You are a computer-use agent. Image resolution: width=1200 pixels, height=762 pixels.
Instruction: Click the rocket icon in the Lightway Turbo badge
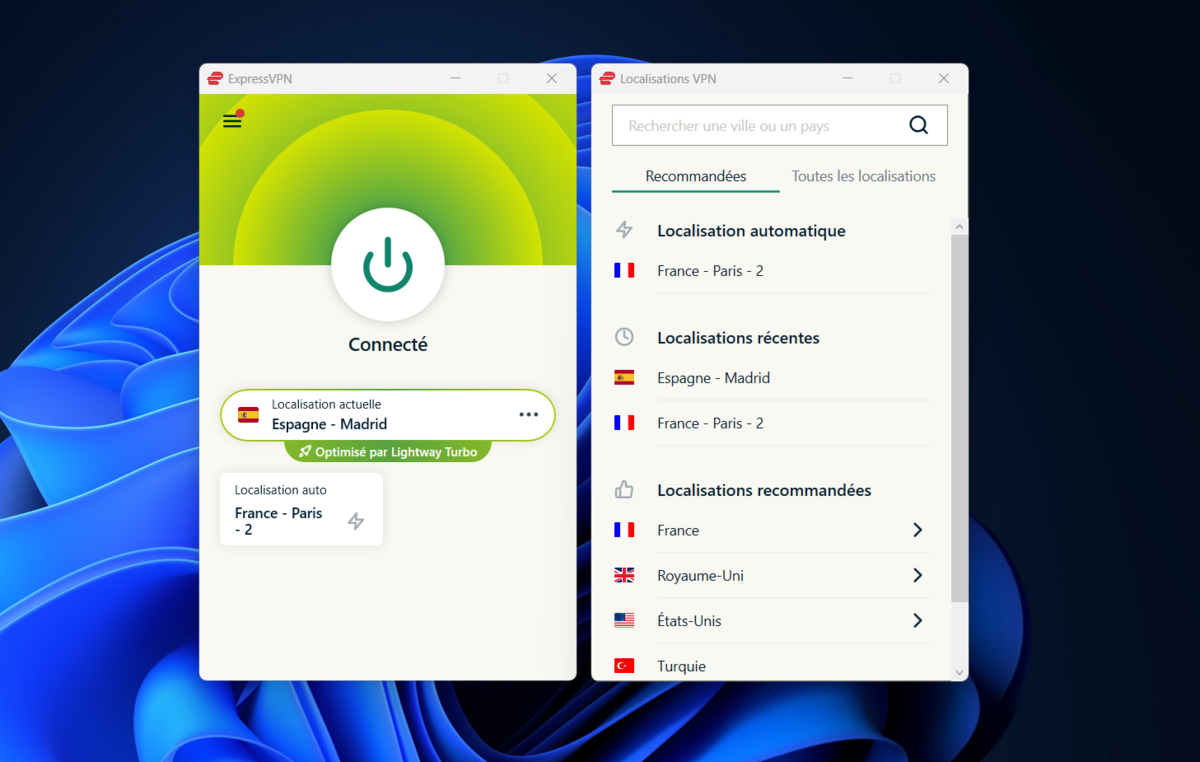click(305, 452)
